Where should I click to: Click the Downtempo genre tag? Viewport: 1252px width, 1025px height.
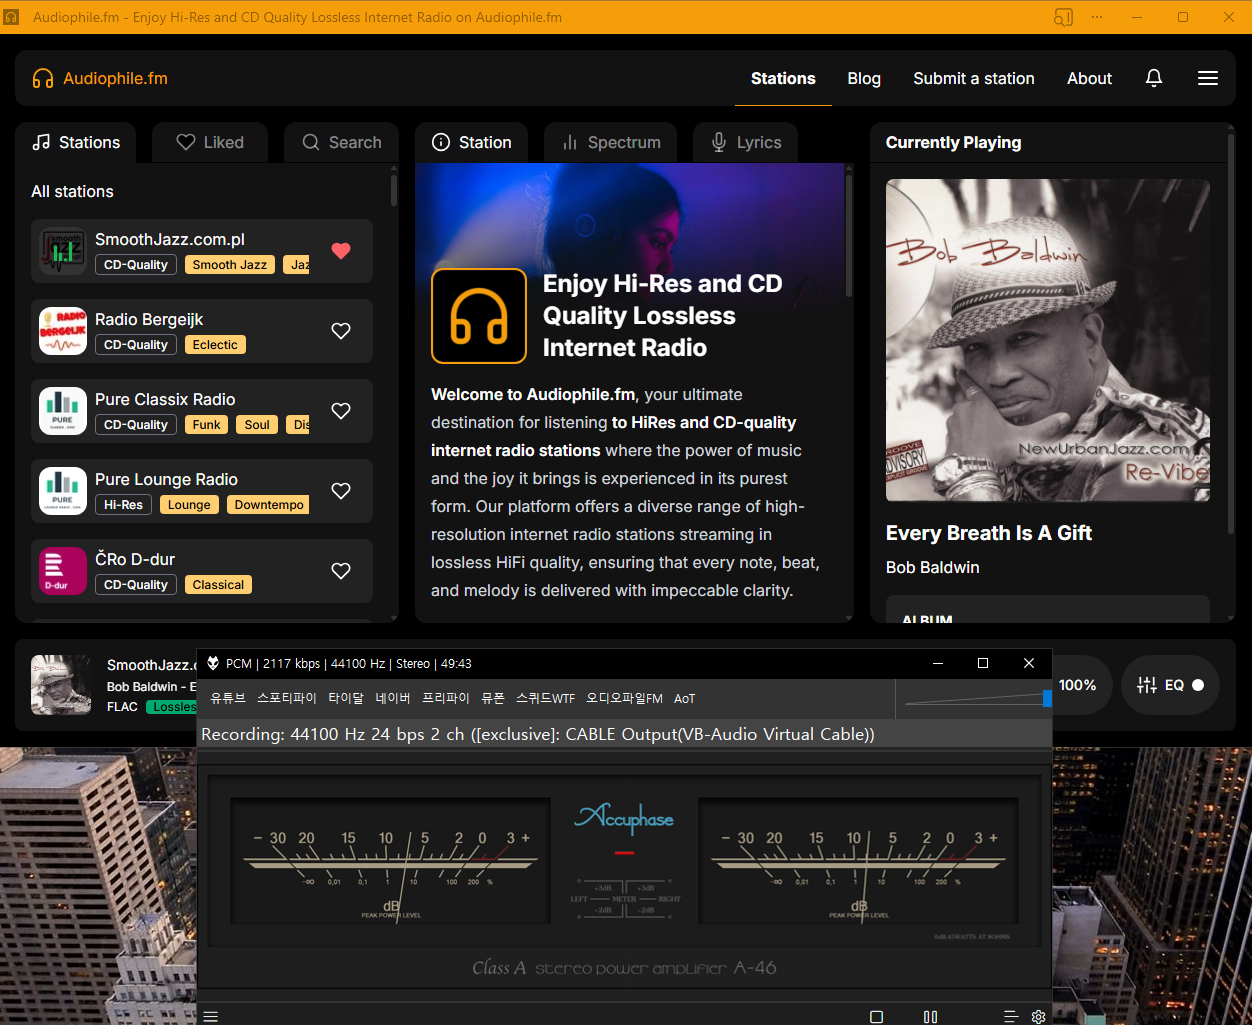point(268,505)
